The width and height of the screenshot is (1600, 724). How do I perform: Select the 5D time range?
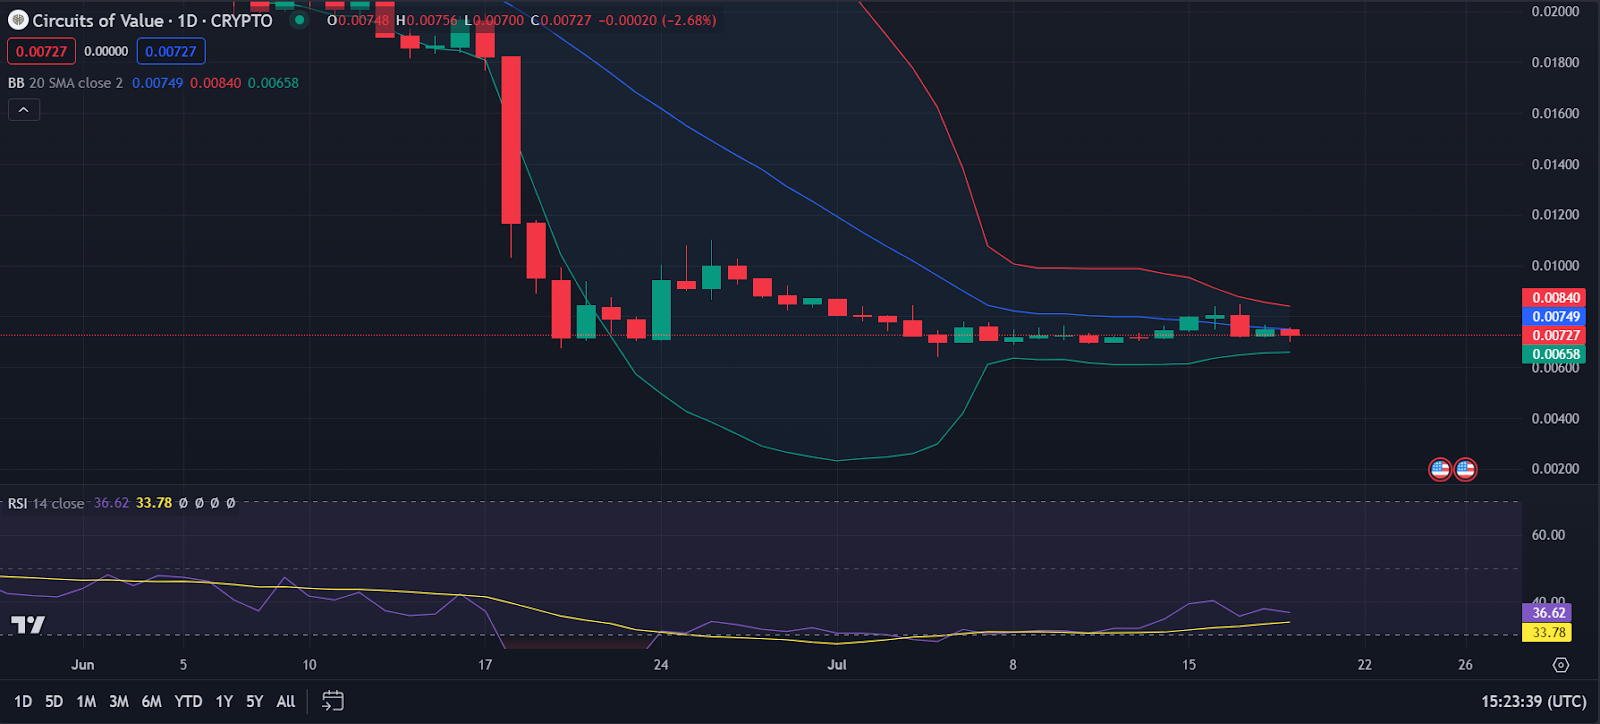[x=54, y=702]
